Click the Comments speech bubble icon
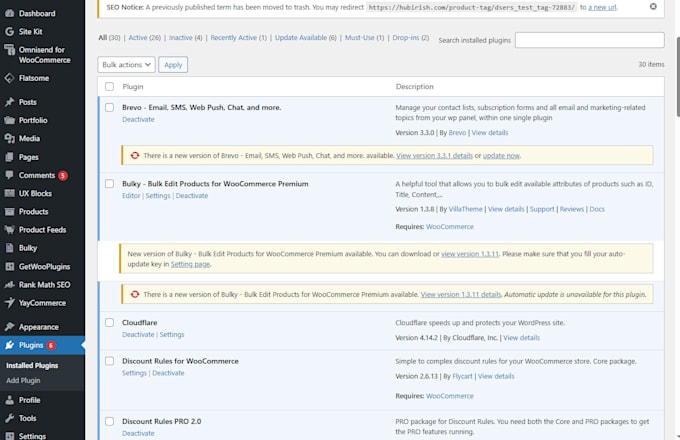 point(9,175)
